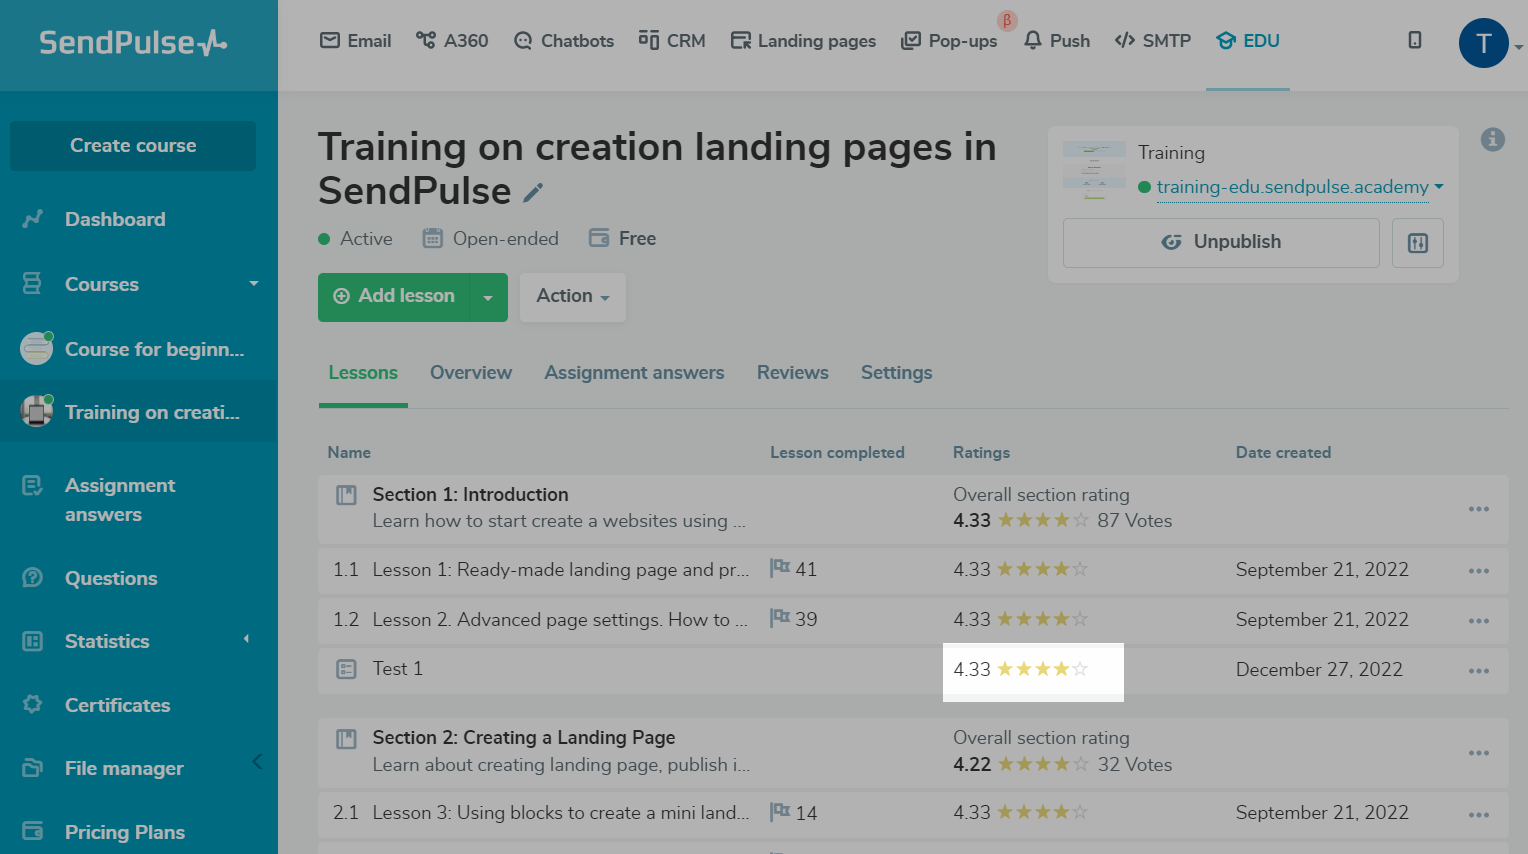Image resolution: width=1528 pixels, height=854 pixels.
Task: Expand the Courses sidebar menu
Action: 254,284
